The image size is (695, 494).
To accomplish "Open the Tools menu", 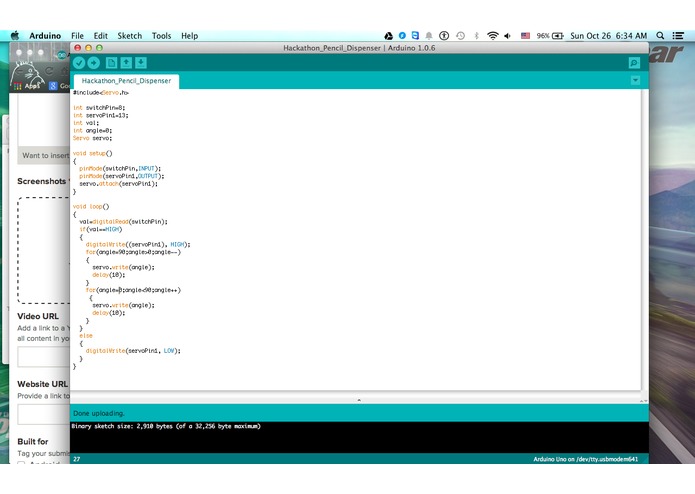I will coord(161,36).
